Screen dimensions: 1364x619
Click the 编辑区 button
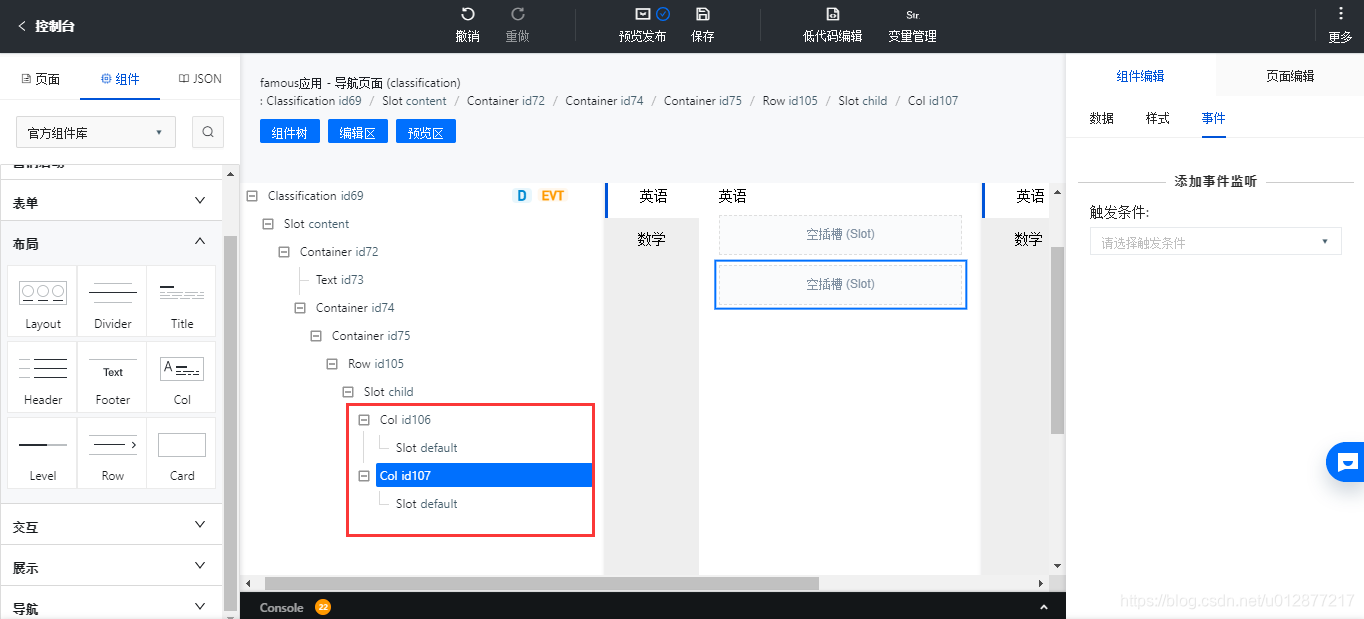358,131
